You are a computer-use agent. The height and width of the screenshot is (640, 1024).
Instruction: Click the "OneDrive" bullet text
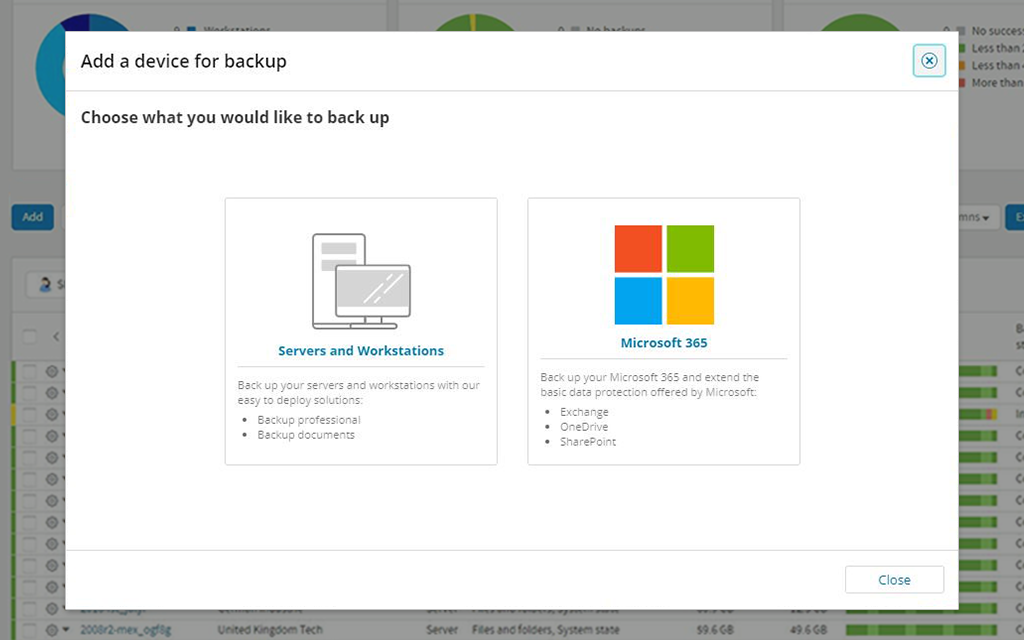tap(584, 427)
